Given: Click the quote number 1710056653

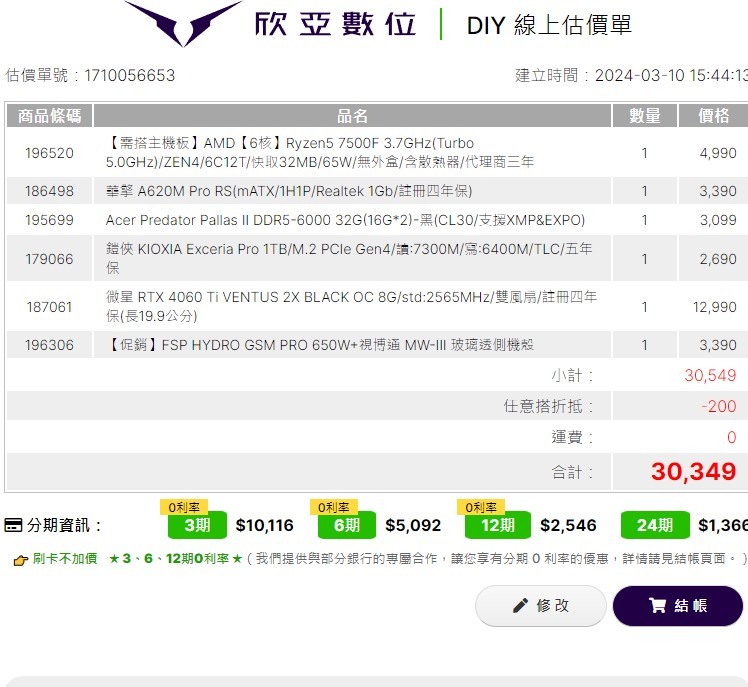Looking at the screenshot, I should pos(130,75).
